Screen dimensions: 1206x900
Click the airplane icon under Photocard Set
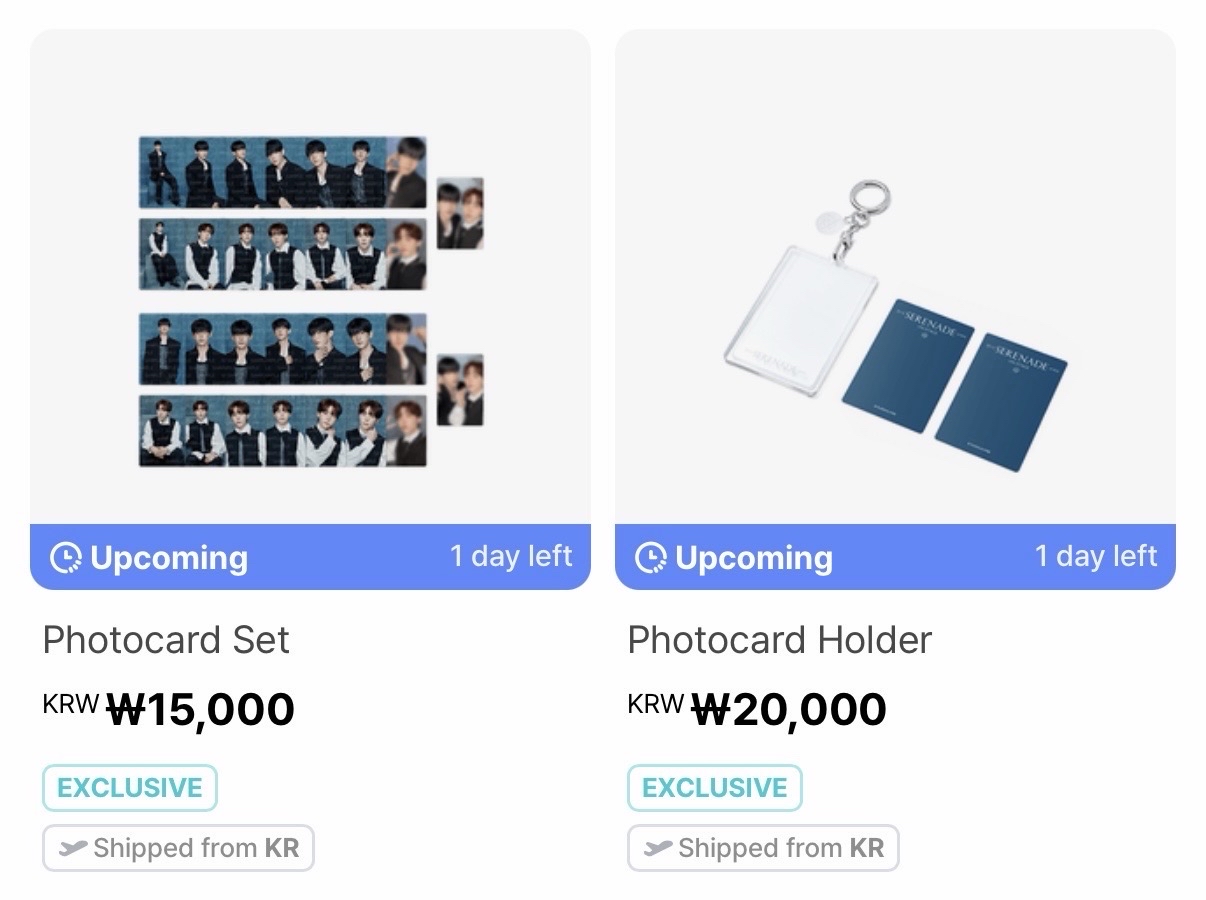coord(73,849)
